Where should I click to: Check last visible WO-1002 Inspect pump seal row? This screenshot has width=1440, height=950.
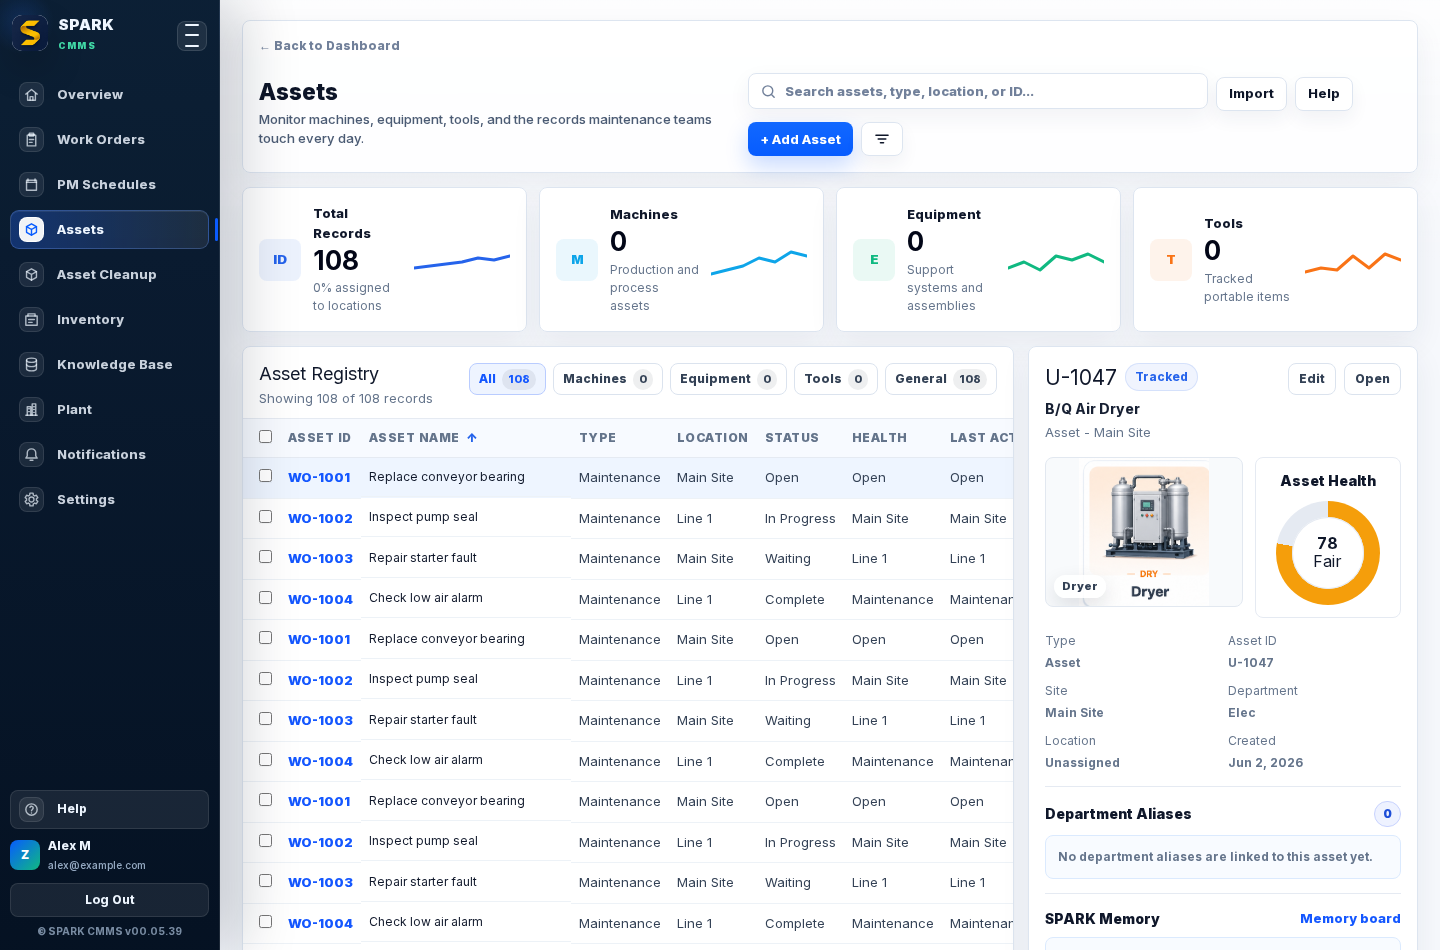(x=266, y=841)
